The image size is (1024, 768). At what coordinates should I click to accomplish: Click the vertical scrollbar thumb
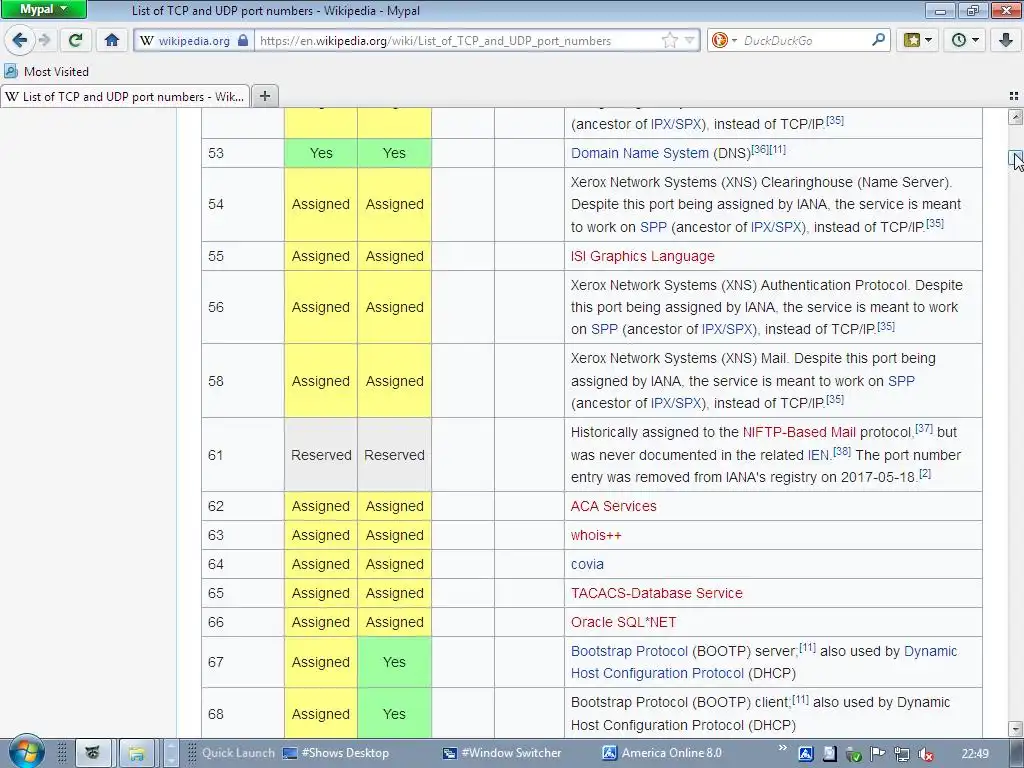pyautogui.click(x=1015, y=158)
